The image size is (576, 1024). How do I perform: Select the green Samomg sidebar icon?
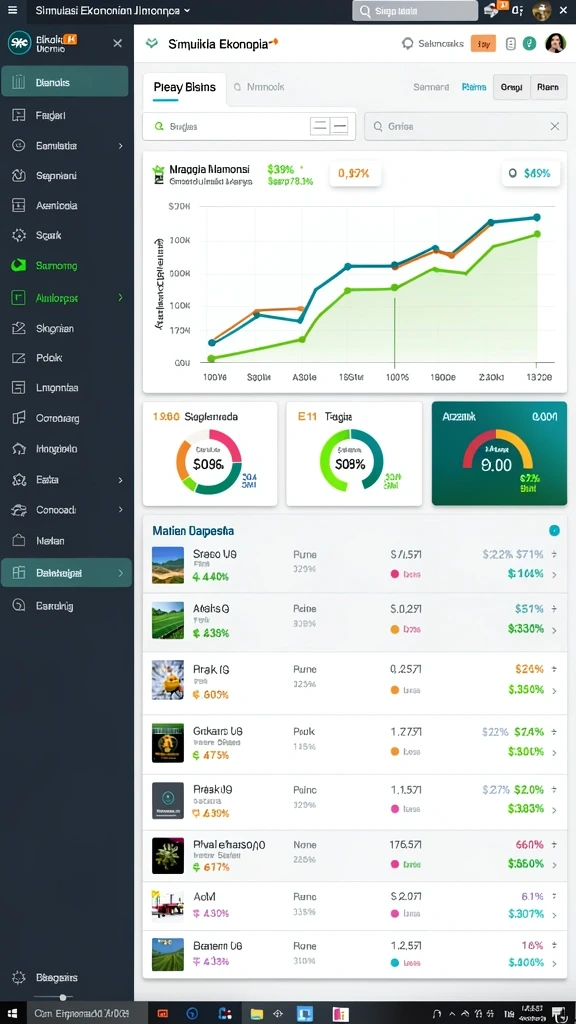18,265
